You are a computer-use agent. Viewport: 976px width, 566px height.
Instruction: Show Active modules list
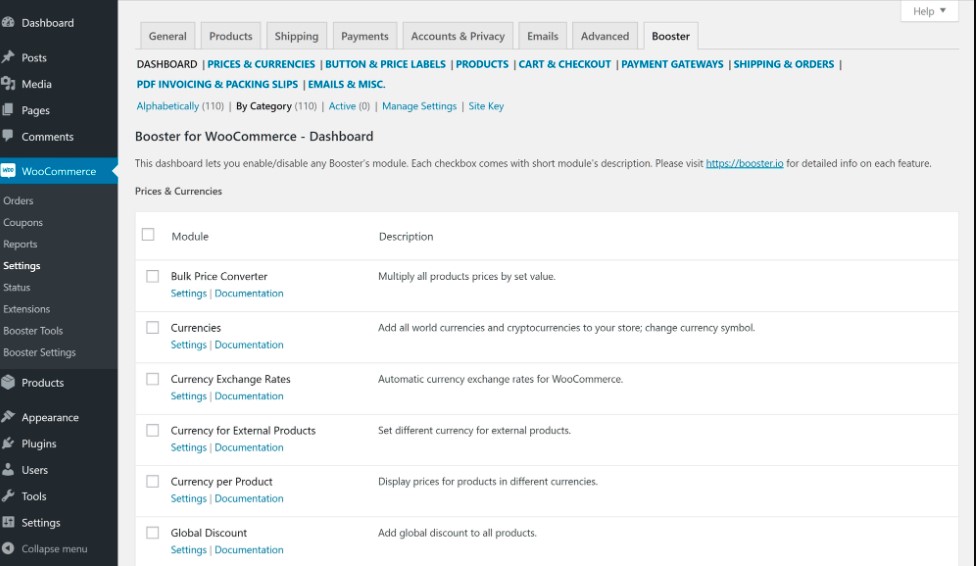342,106
